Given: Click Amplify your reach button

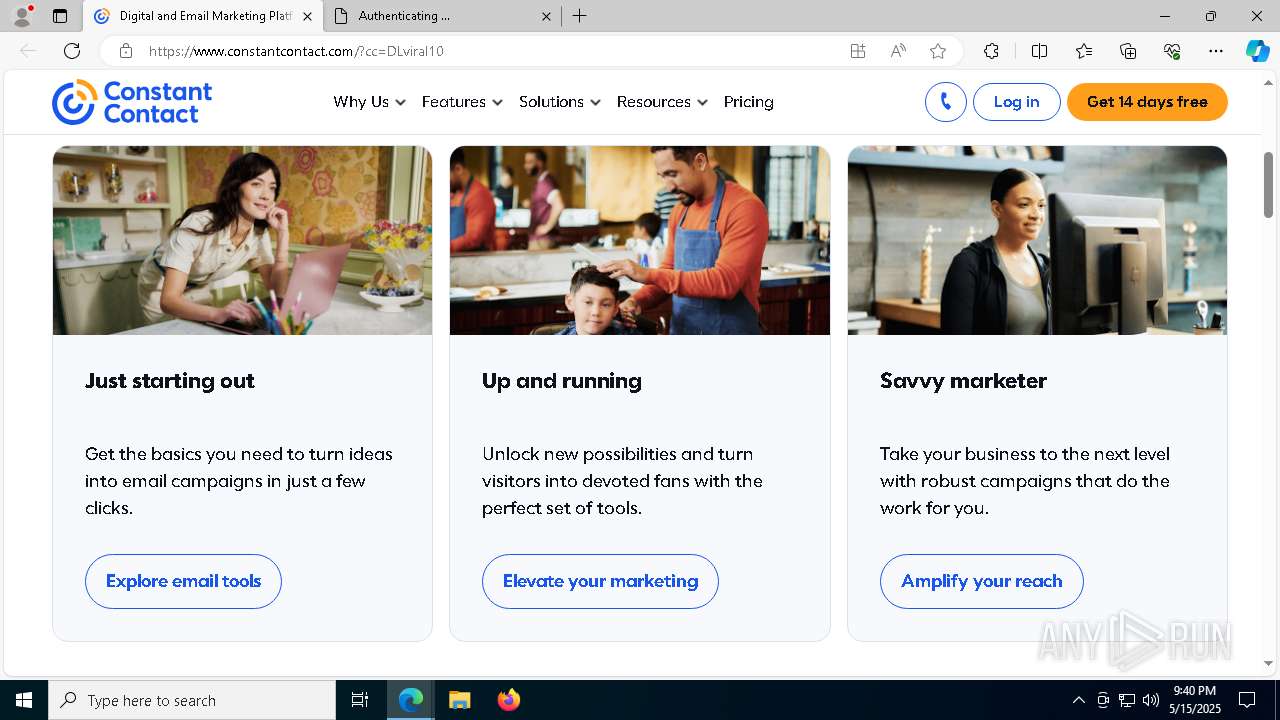Looking at the screenshot, I should pyautogui.click(x=981, y=581).
